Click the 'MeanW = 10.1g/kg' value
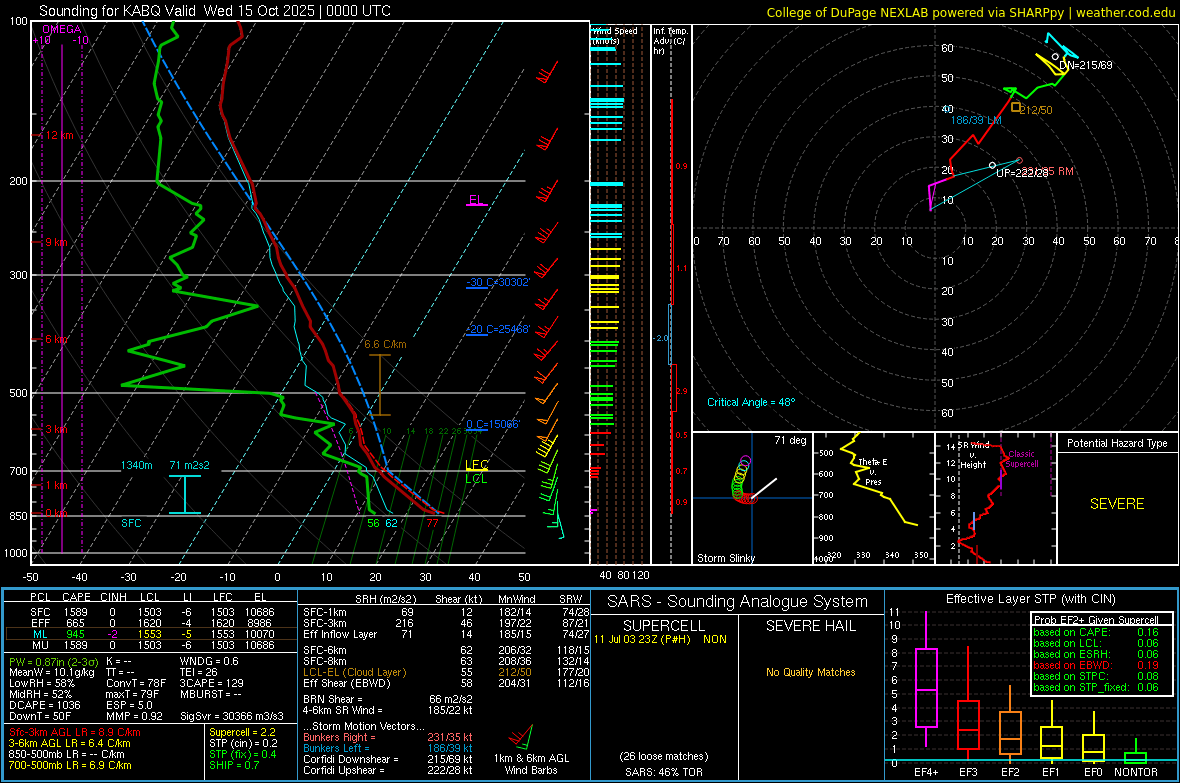Viewport: 1180px width, 783px height. [51, 672]
